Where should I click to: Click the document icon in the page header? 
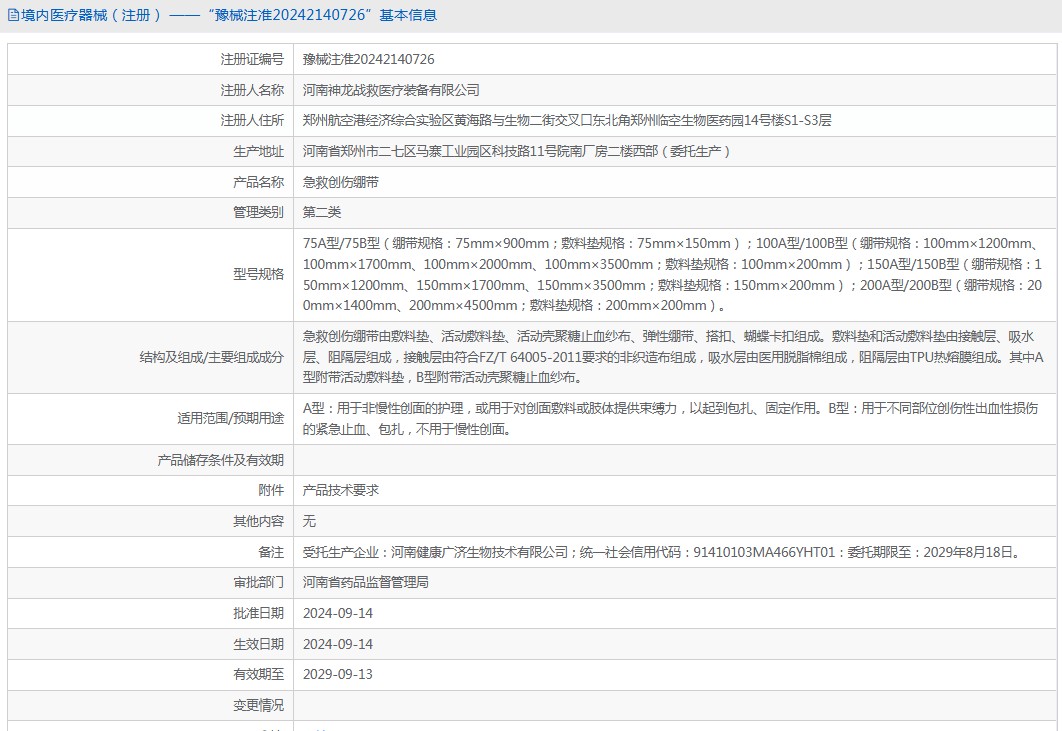pos(12,16)
